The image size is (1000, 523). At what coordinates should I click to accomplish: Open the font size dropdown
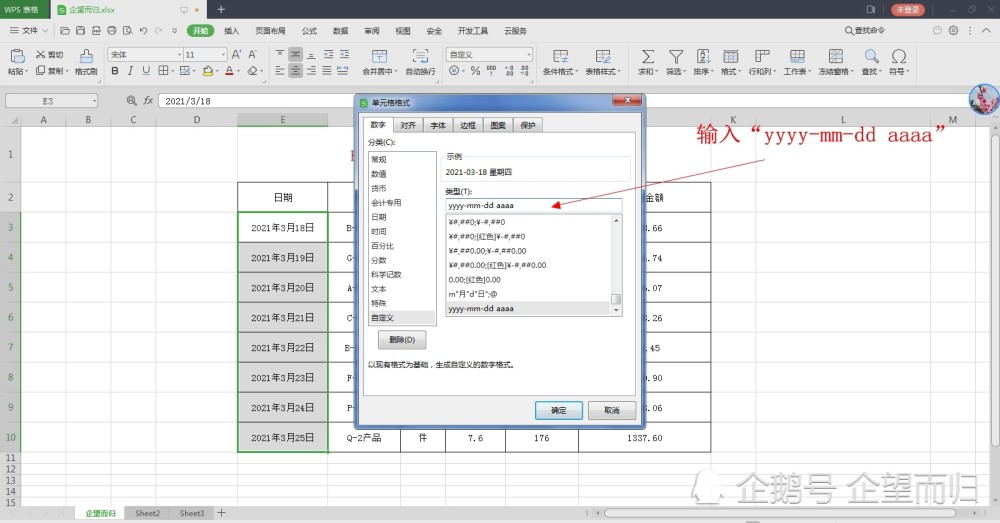coord(223,55)
